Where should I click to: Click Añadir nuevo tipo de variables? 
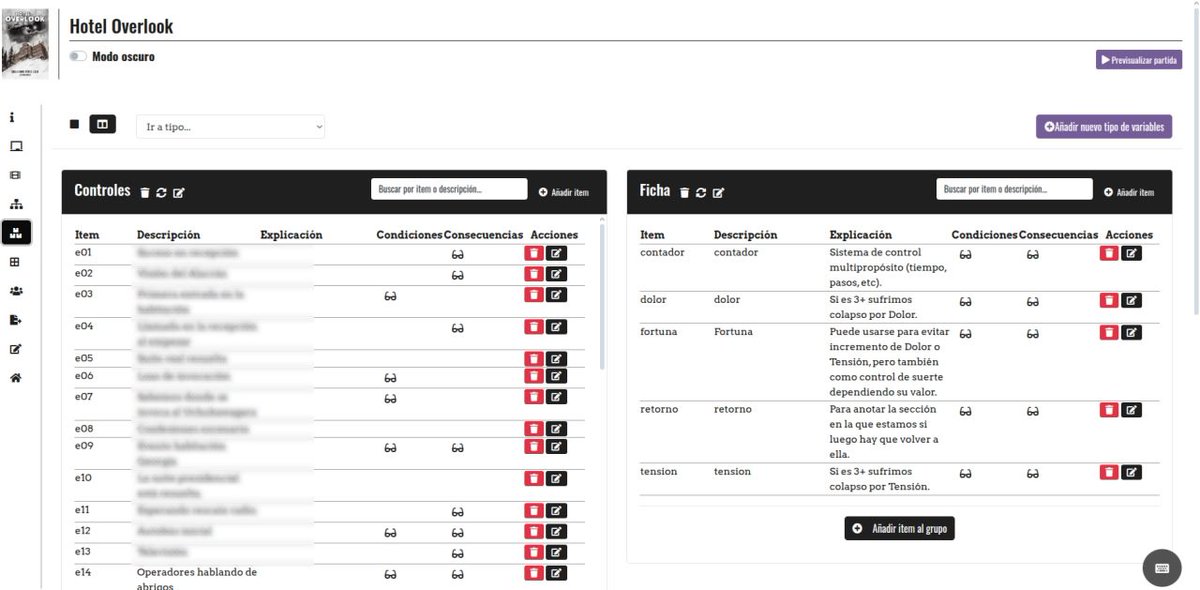click(1104, 126)
